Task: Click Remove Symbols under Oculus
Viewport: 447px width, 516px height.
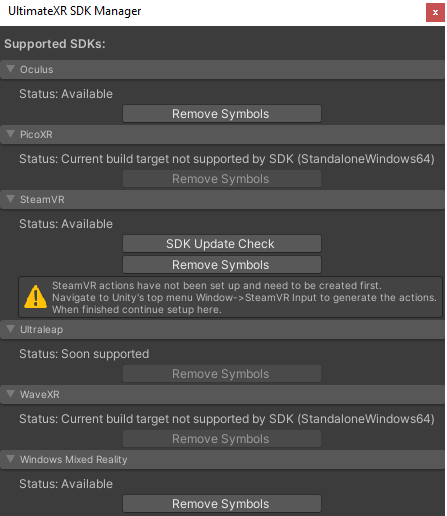Action: coord(222,114)
